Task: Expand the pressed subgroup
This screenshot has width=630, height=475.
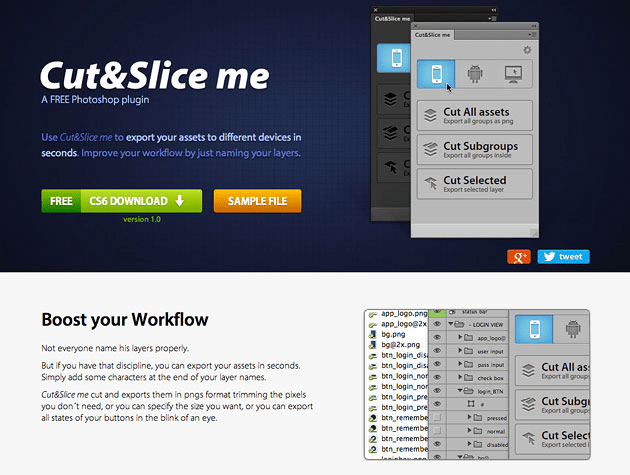Action: pyautogui.click(x=469, y=418)
